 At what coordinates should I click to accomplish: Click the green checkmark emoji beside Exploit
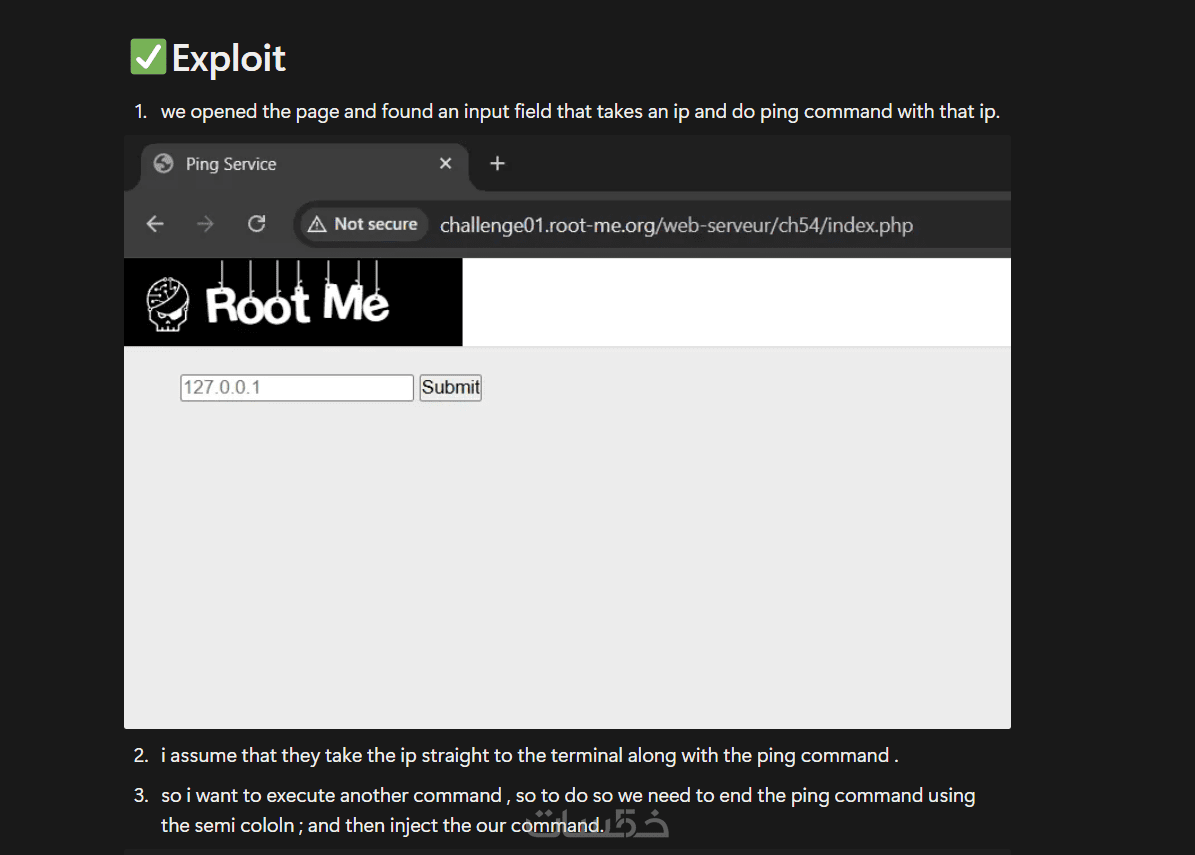tap(148, 57)
